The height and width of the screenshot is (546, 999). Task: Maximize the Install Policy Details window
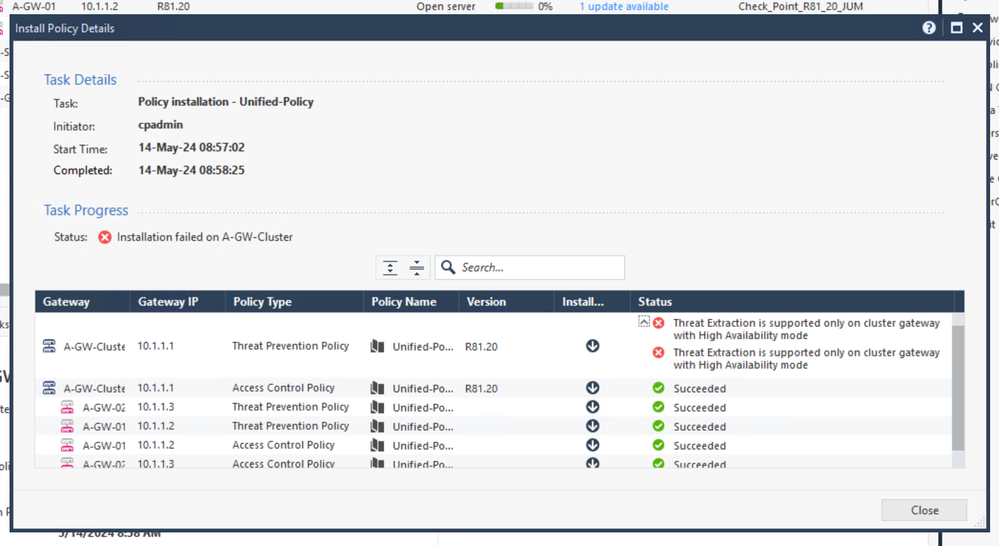click(x=956, y=28)
